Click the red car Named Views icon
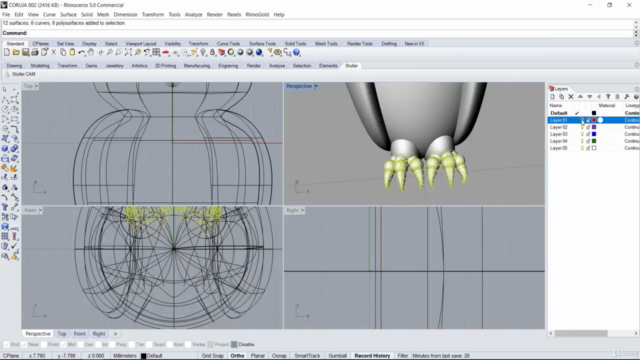The image size is (640, 360). coord(165,52)
